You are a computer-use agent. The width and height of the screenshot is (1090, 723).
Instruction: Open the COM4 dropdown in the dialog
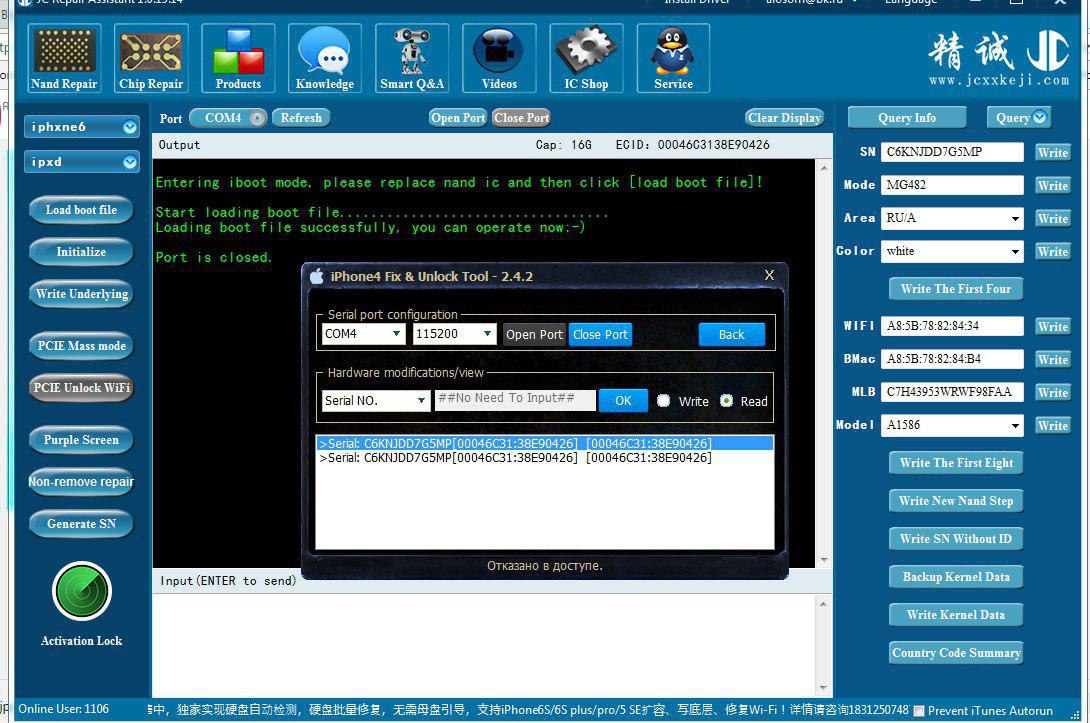(396, 334)
